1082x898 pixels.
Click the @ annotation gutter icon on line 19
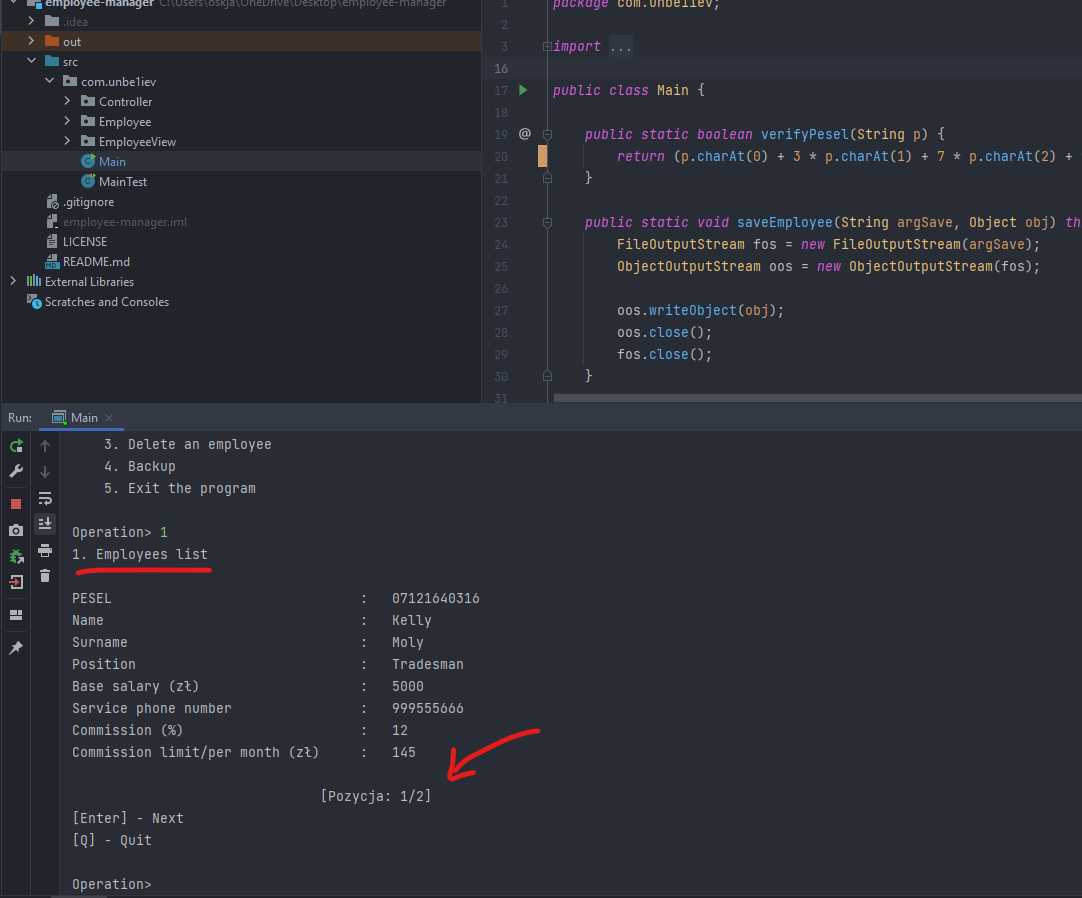point(525,133)
